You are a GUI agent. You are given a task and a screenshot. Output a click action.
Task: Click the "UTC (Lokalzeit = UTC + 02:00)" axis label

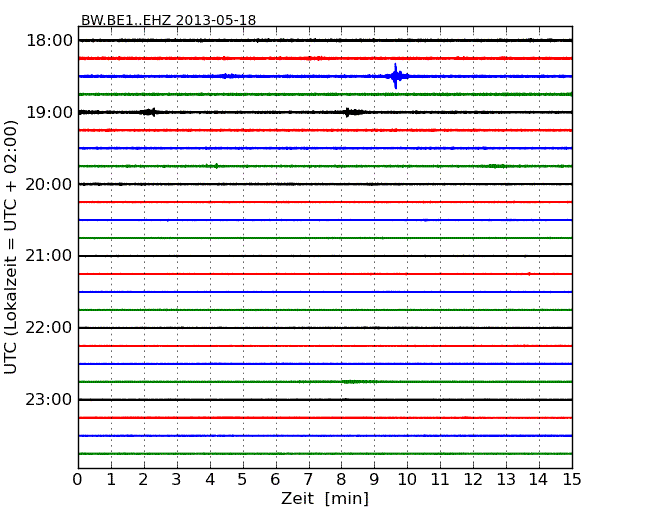[x=11, y=247]
